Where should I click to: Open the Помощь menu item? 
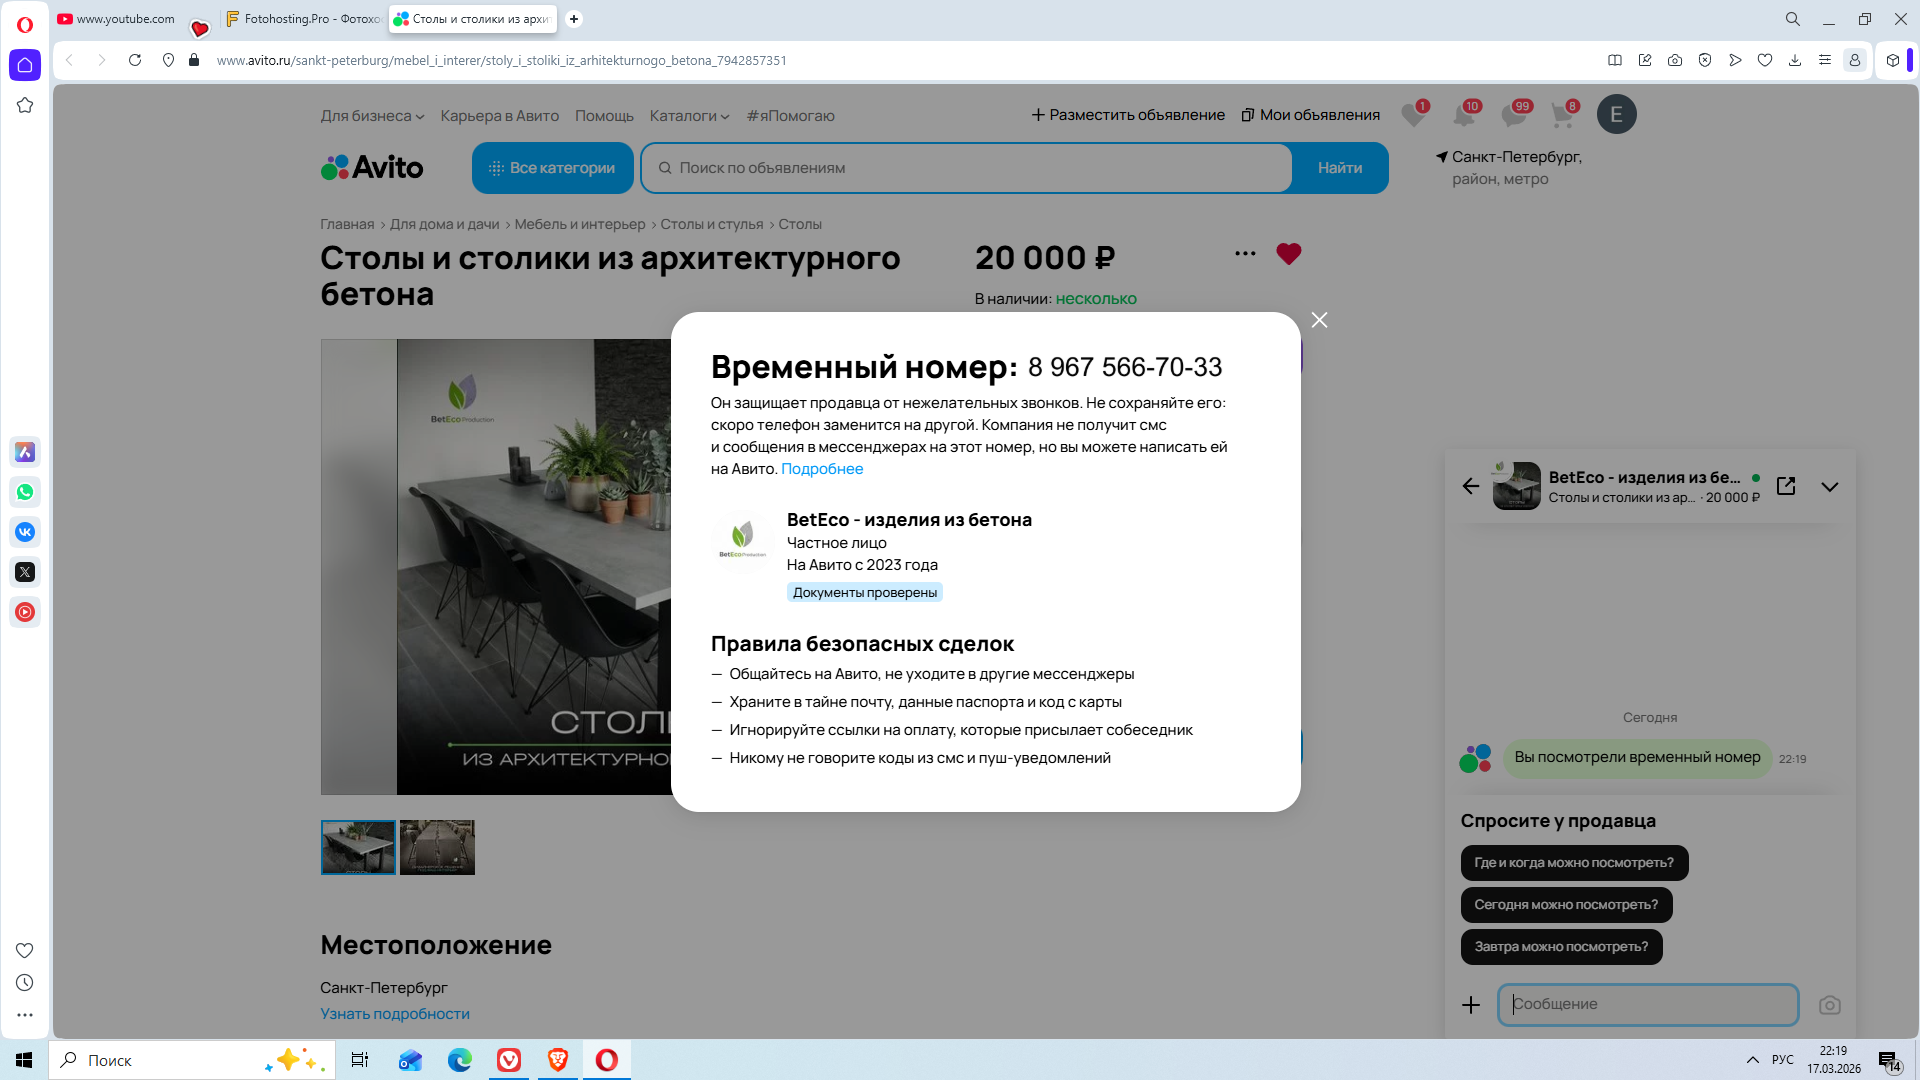coord(604,116)
